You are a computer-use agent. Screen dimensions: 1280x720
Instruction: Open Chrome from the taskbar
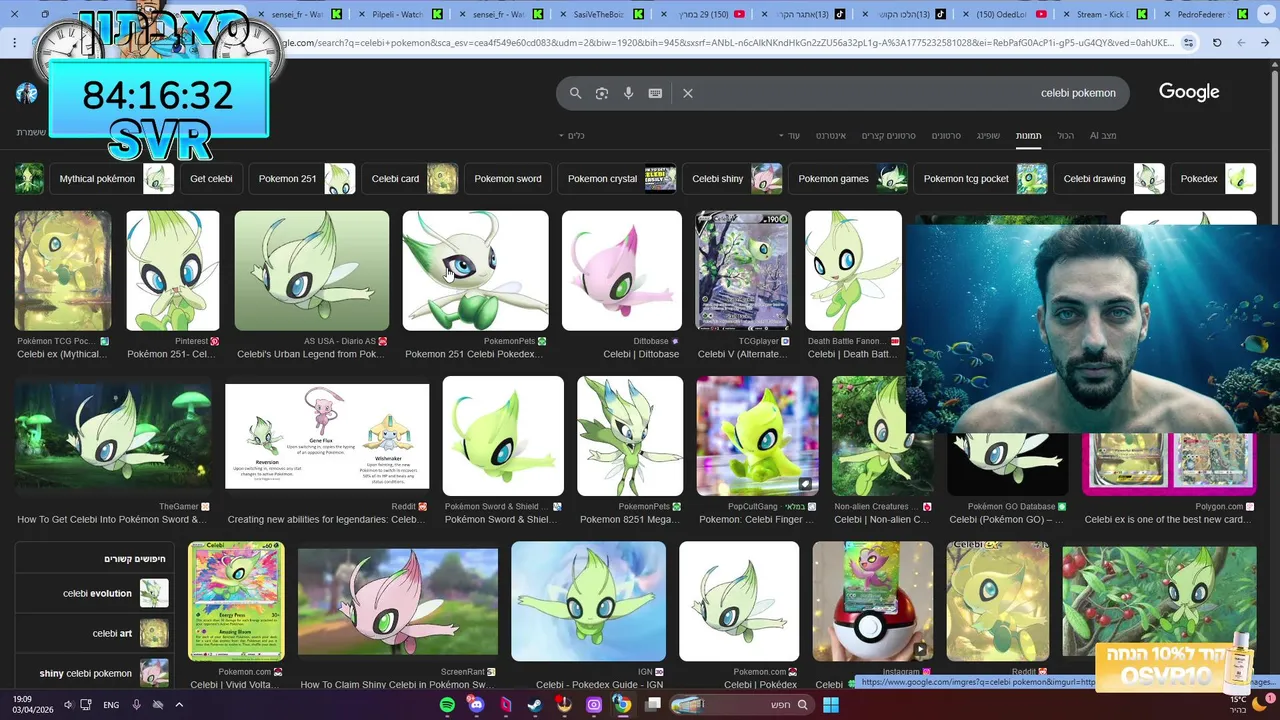[x=623, y=705]
